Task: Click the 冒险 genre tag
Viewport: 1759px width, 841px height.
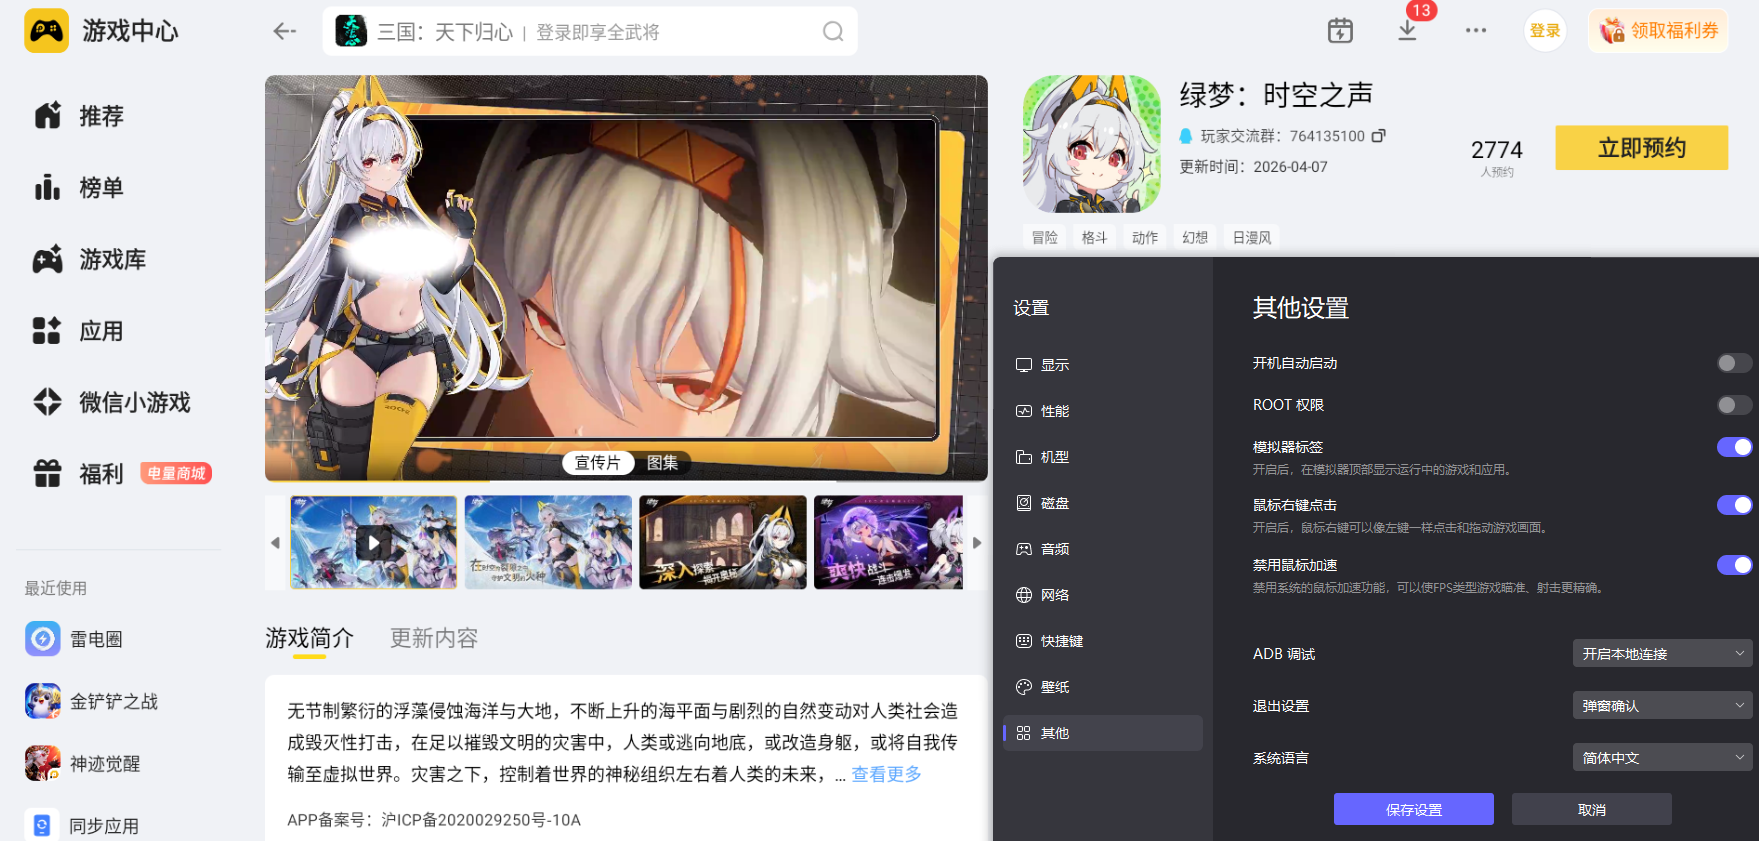Action: coord(1045,238)
